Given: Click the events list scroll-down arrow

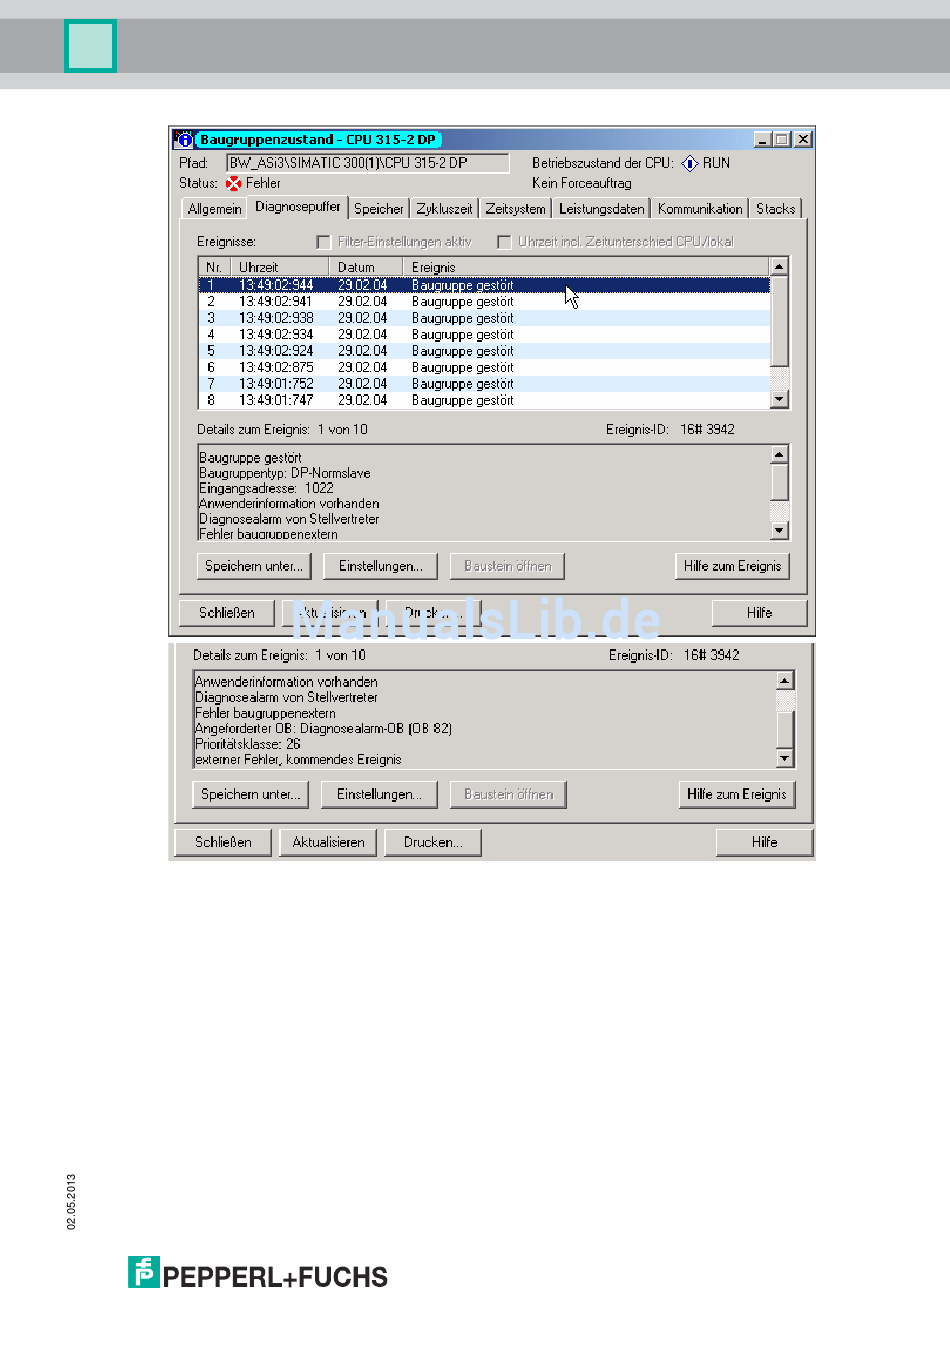Looking at the screenshot, I should point(780,399).
